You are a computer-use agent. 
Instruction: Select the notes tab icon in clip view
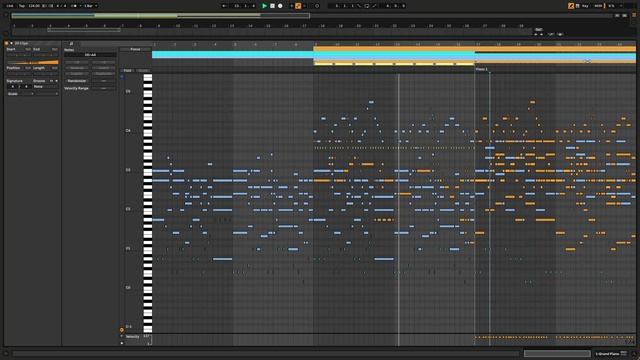tap(71, 43)
